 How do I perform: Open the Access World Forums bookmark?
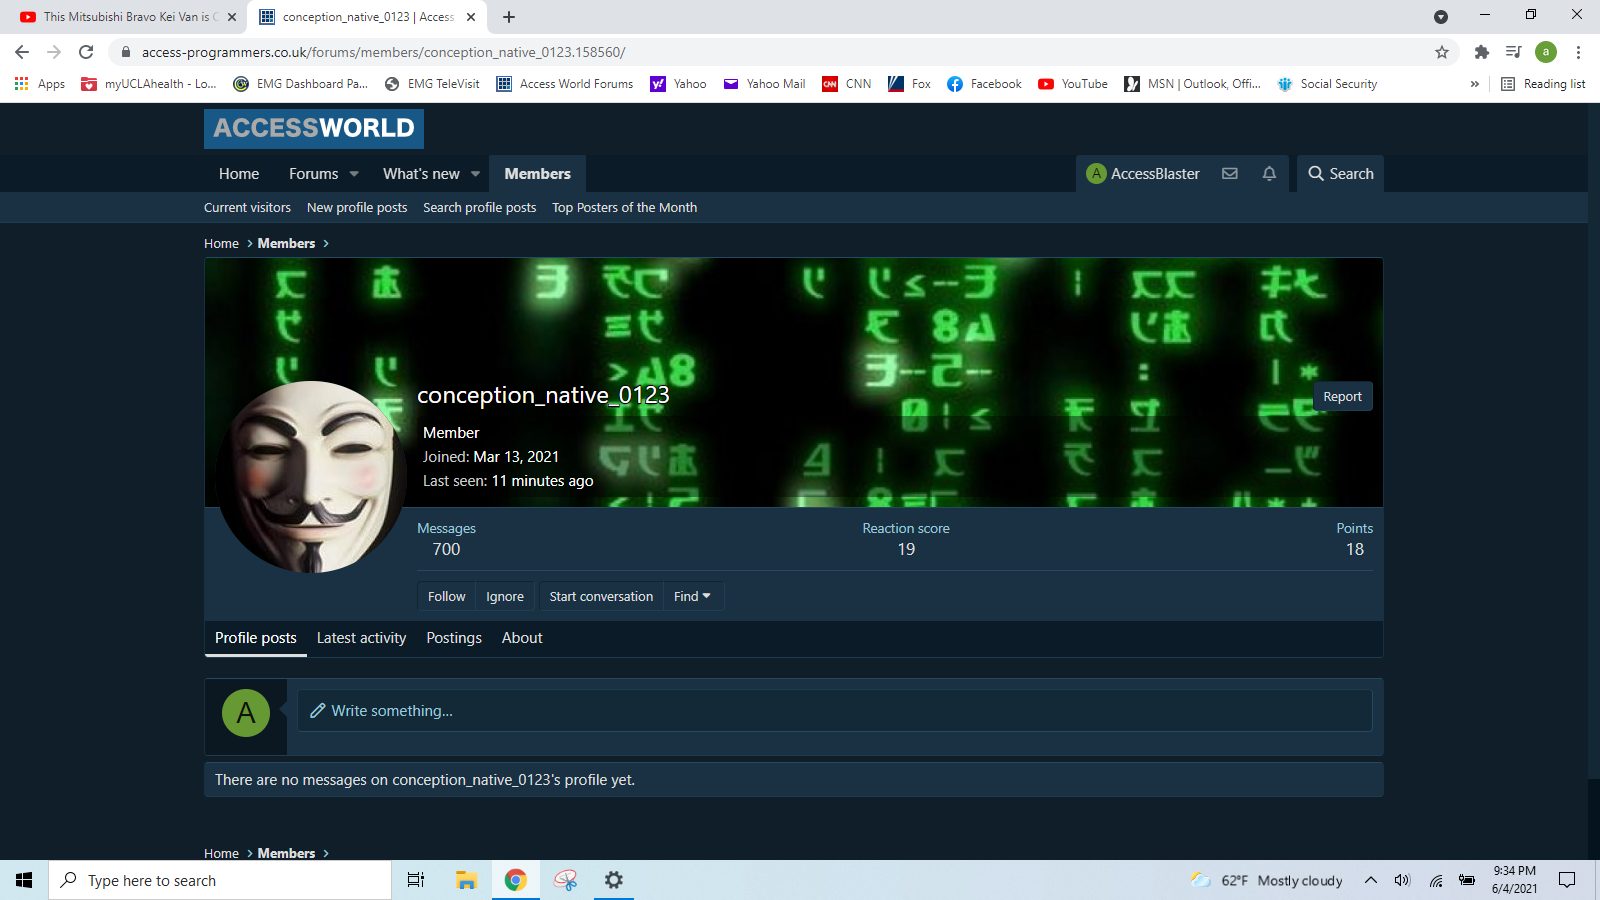[565, 84]
